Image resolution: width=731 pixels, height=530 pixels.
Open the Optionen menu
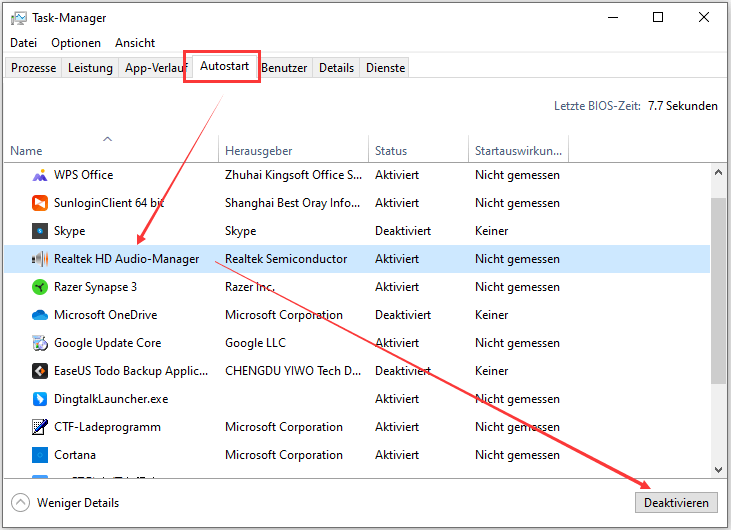point(76,43)
